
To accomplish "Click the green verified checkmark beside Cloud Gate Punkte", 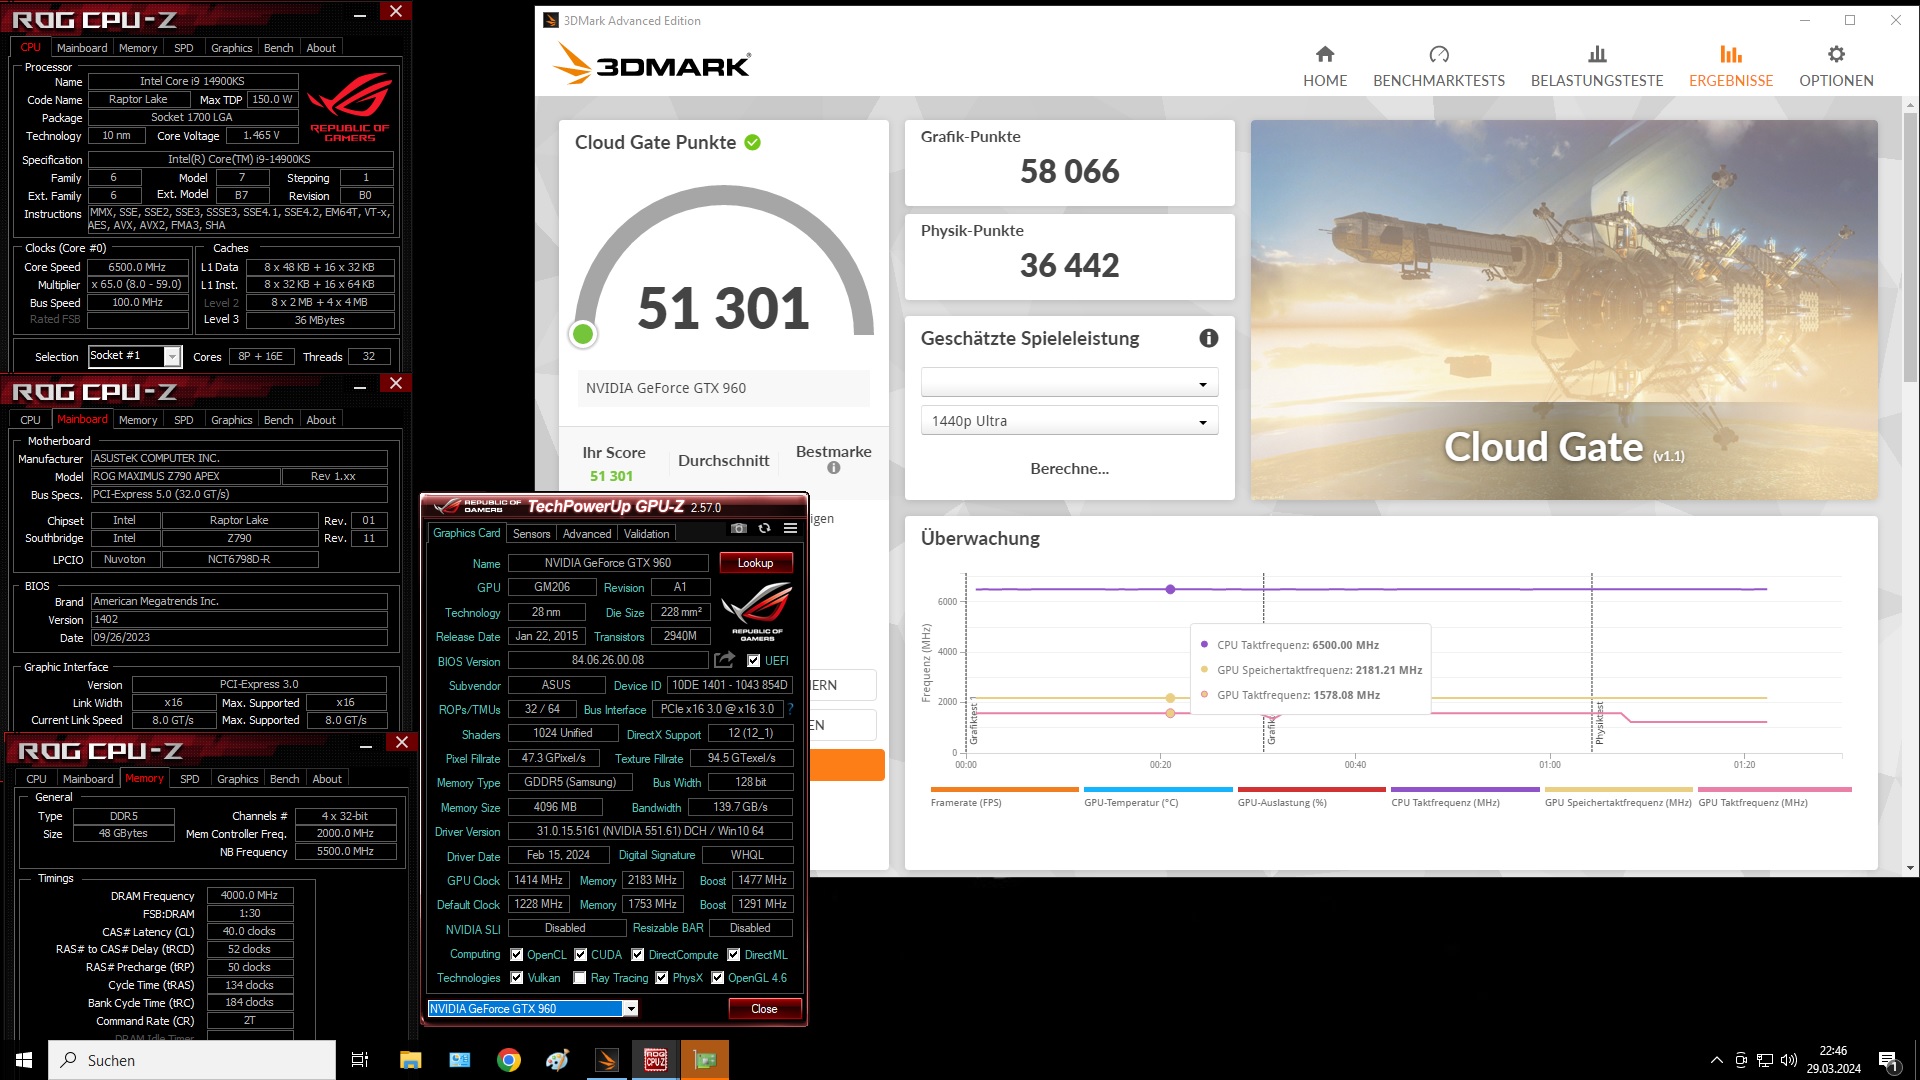I will coord(753,142).
